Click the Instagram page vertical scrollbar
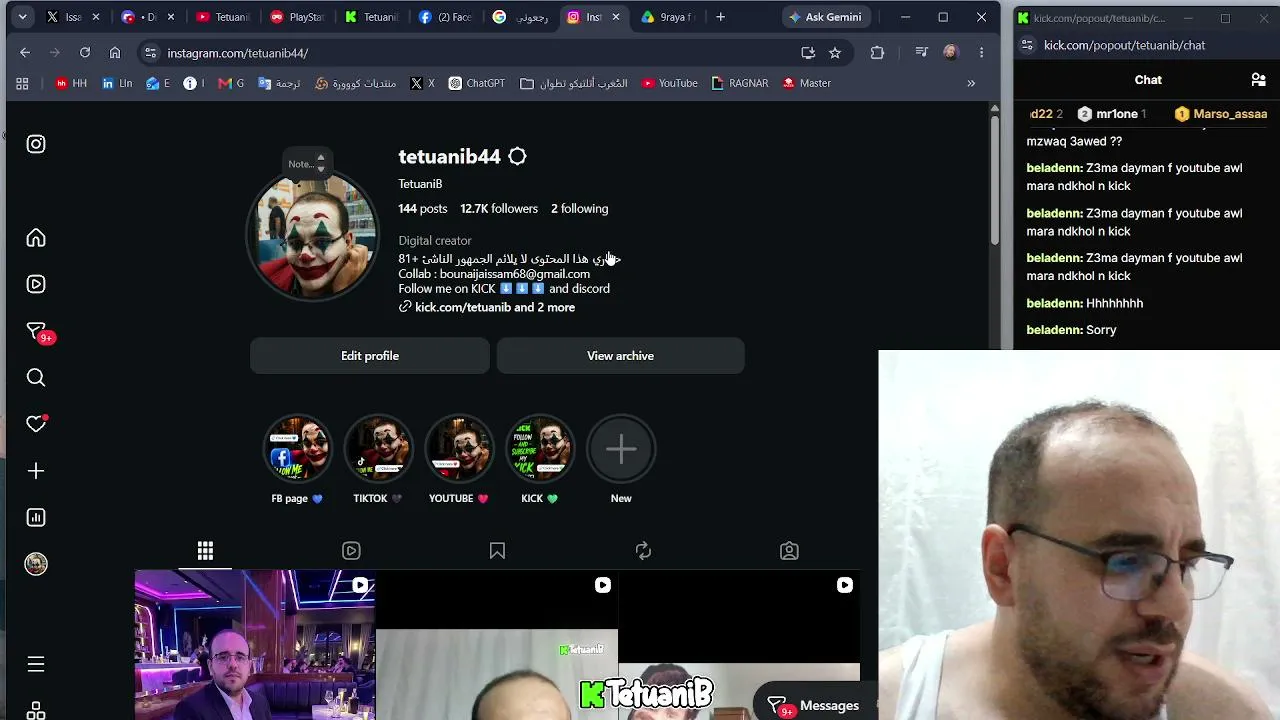Screen dimensions: 1280x720 coord(994,180)
